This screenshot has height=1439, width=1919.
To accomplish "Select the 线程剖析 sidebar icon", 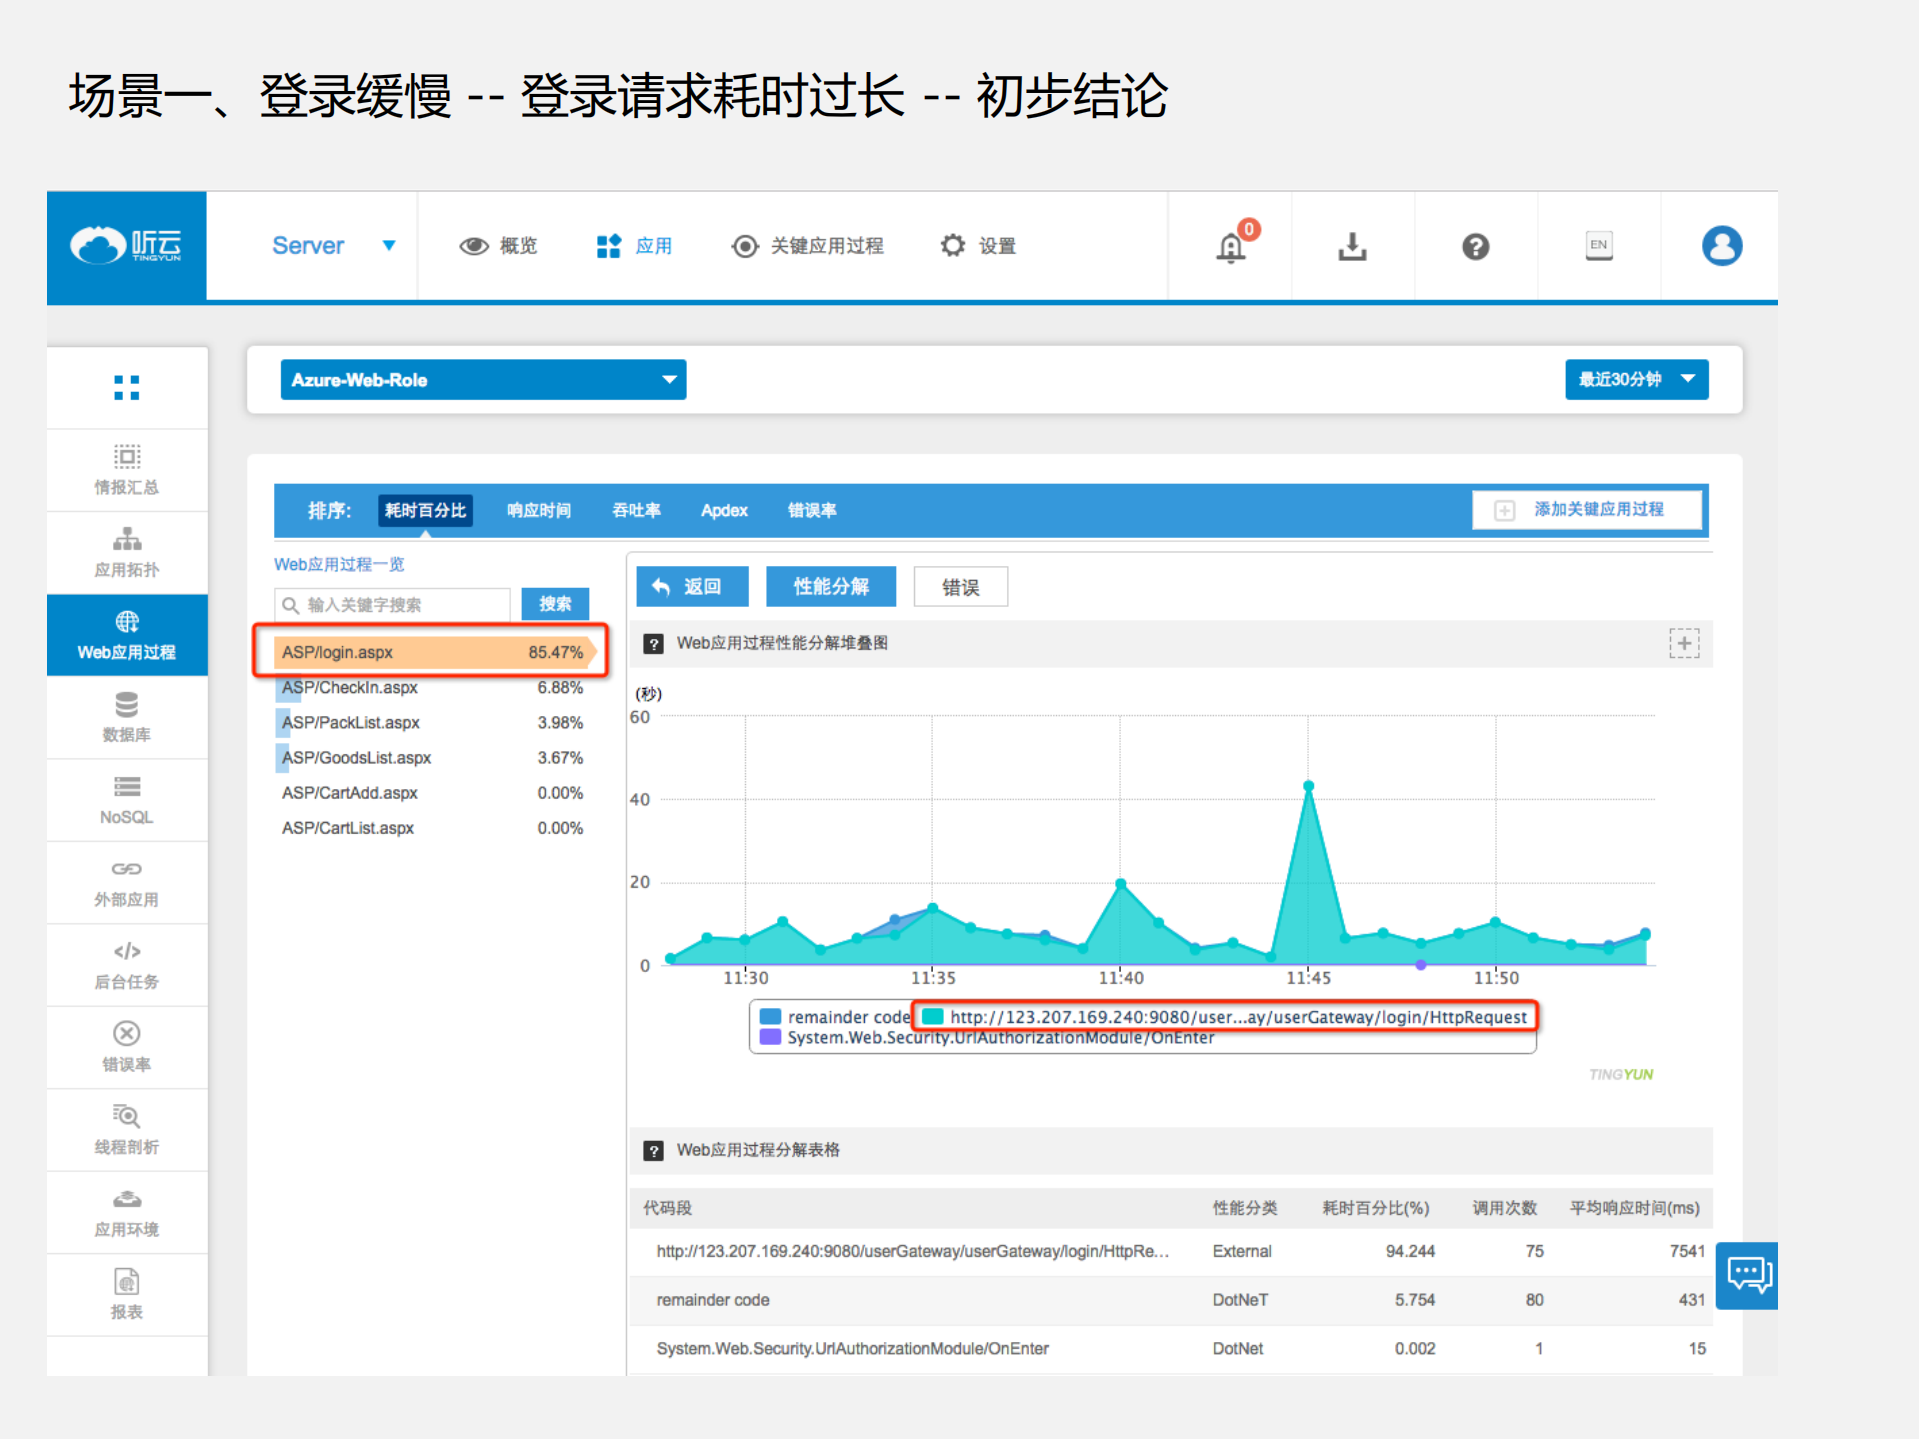I will click(126, 1129).
